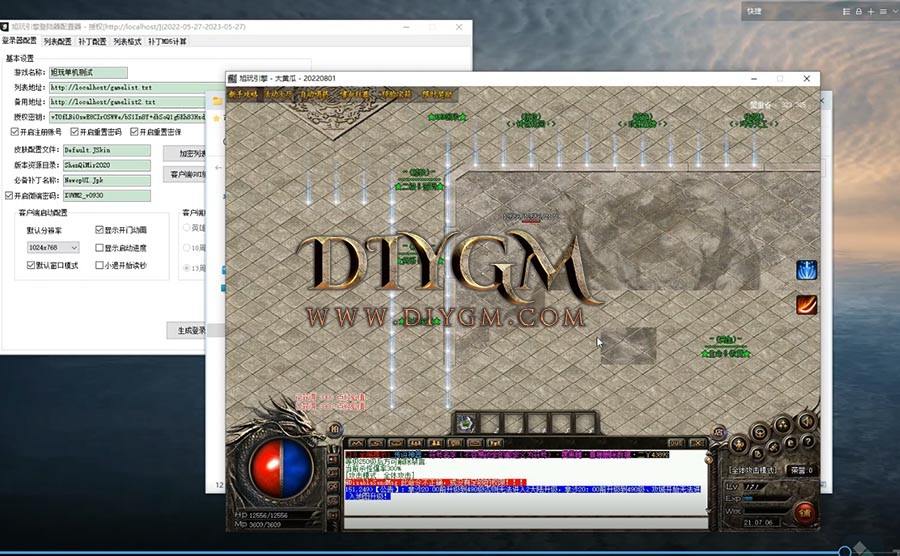This screenshot has height=556, width=900.
Task: Toggle the 开启重置密保 checkbox
Action: click(x=134, y=132)
